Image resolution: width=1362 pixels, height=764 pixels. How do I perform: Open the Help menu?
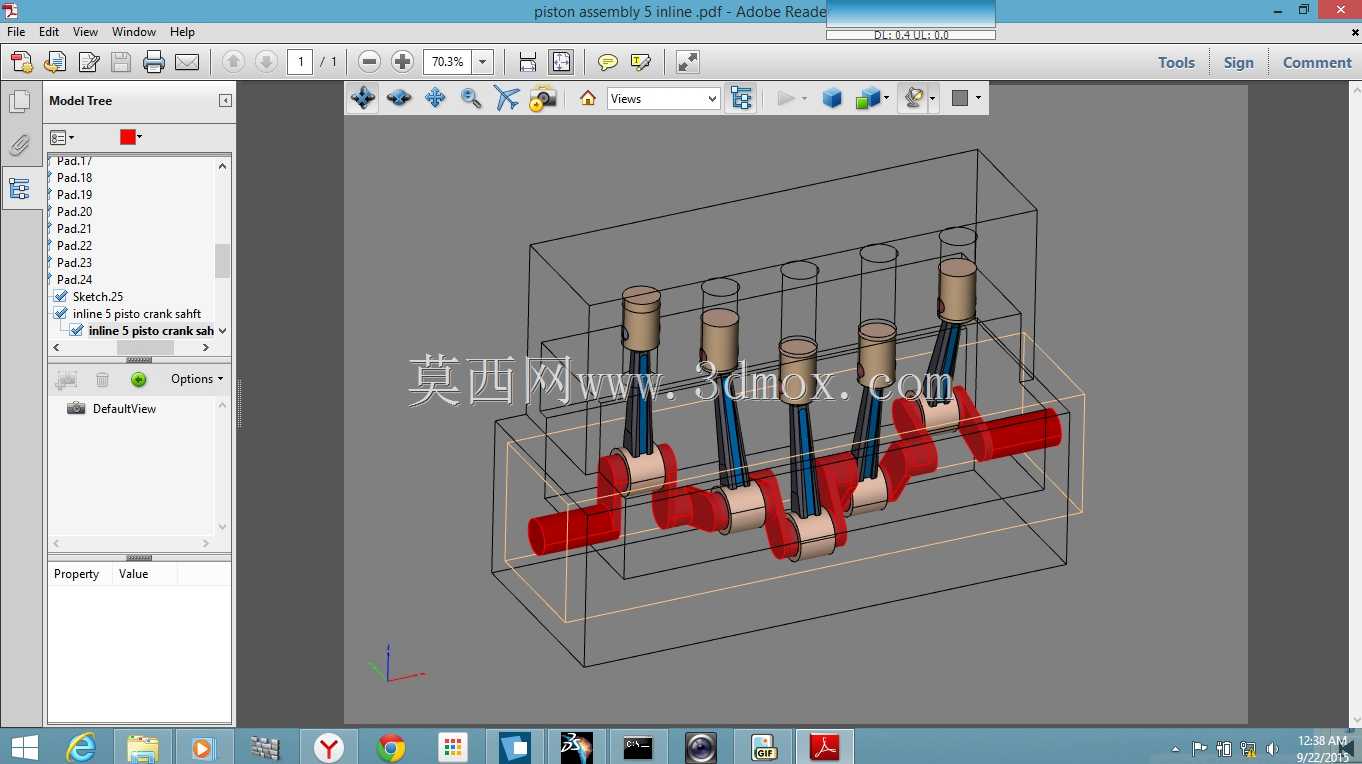183,32
